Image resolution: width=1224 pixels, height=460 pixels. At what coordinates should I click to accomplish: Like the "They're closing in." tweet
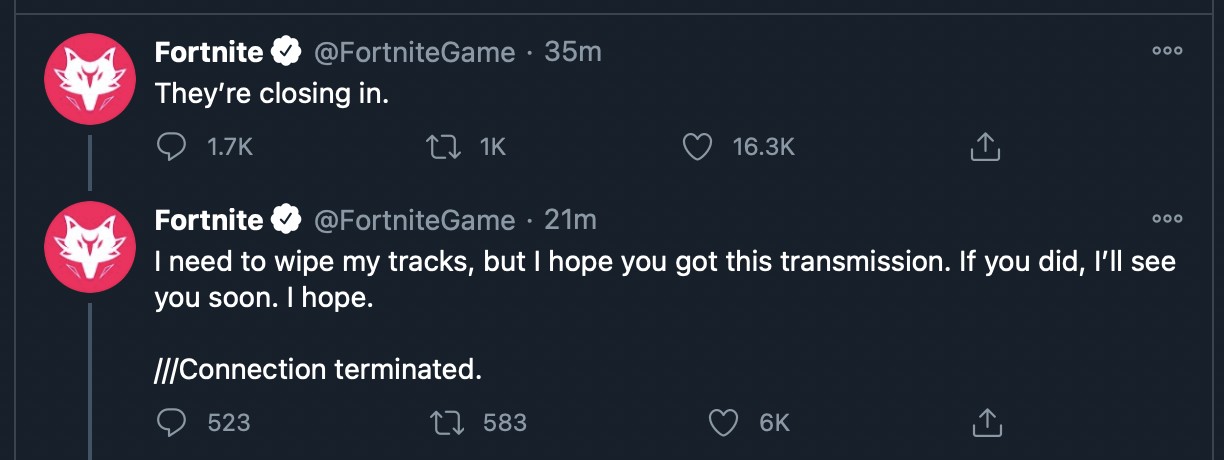696,147
